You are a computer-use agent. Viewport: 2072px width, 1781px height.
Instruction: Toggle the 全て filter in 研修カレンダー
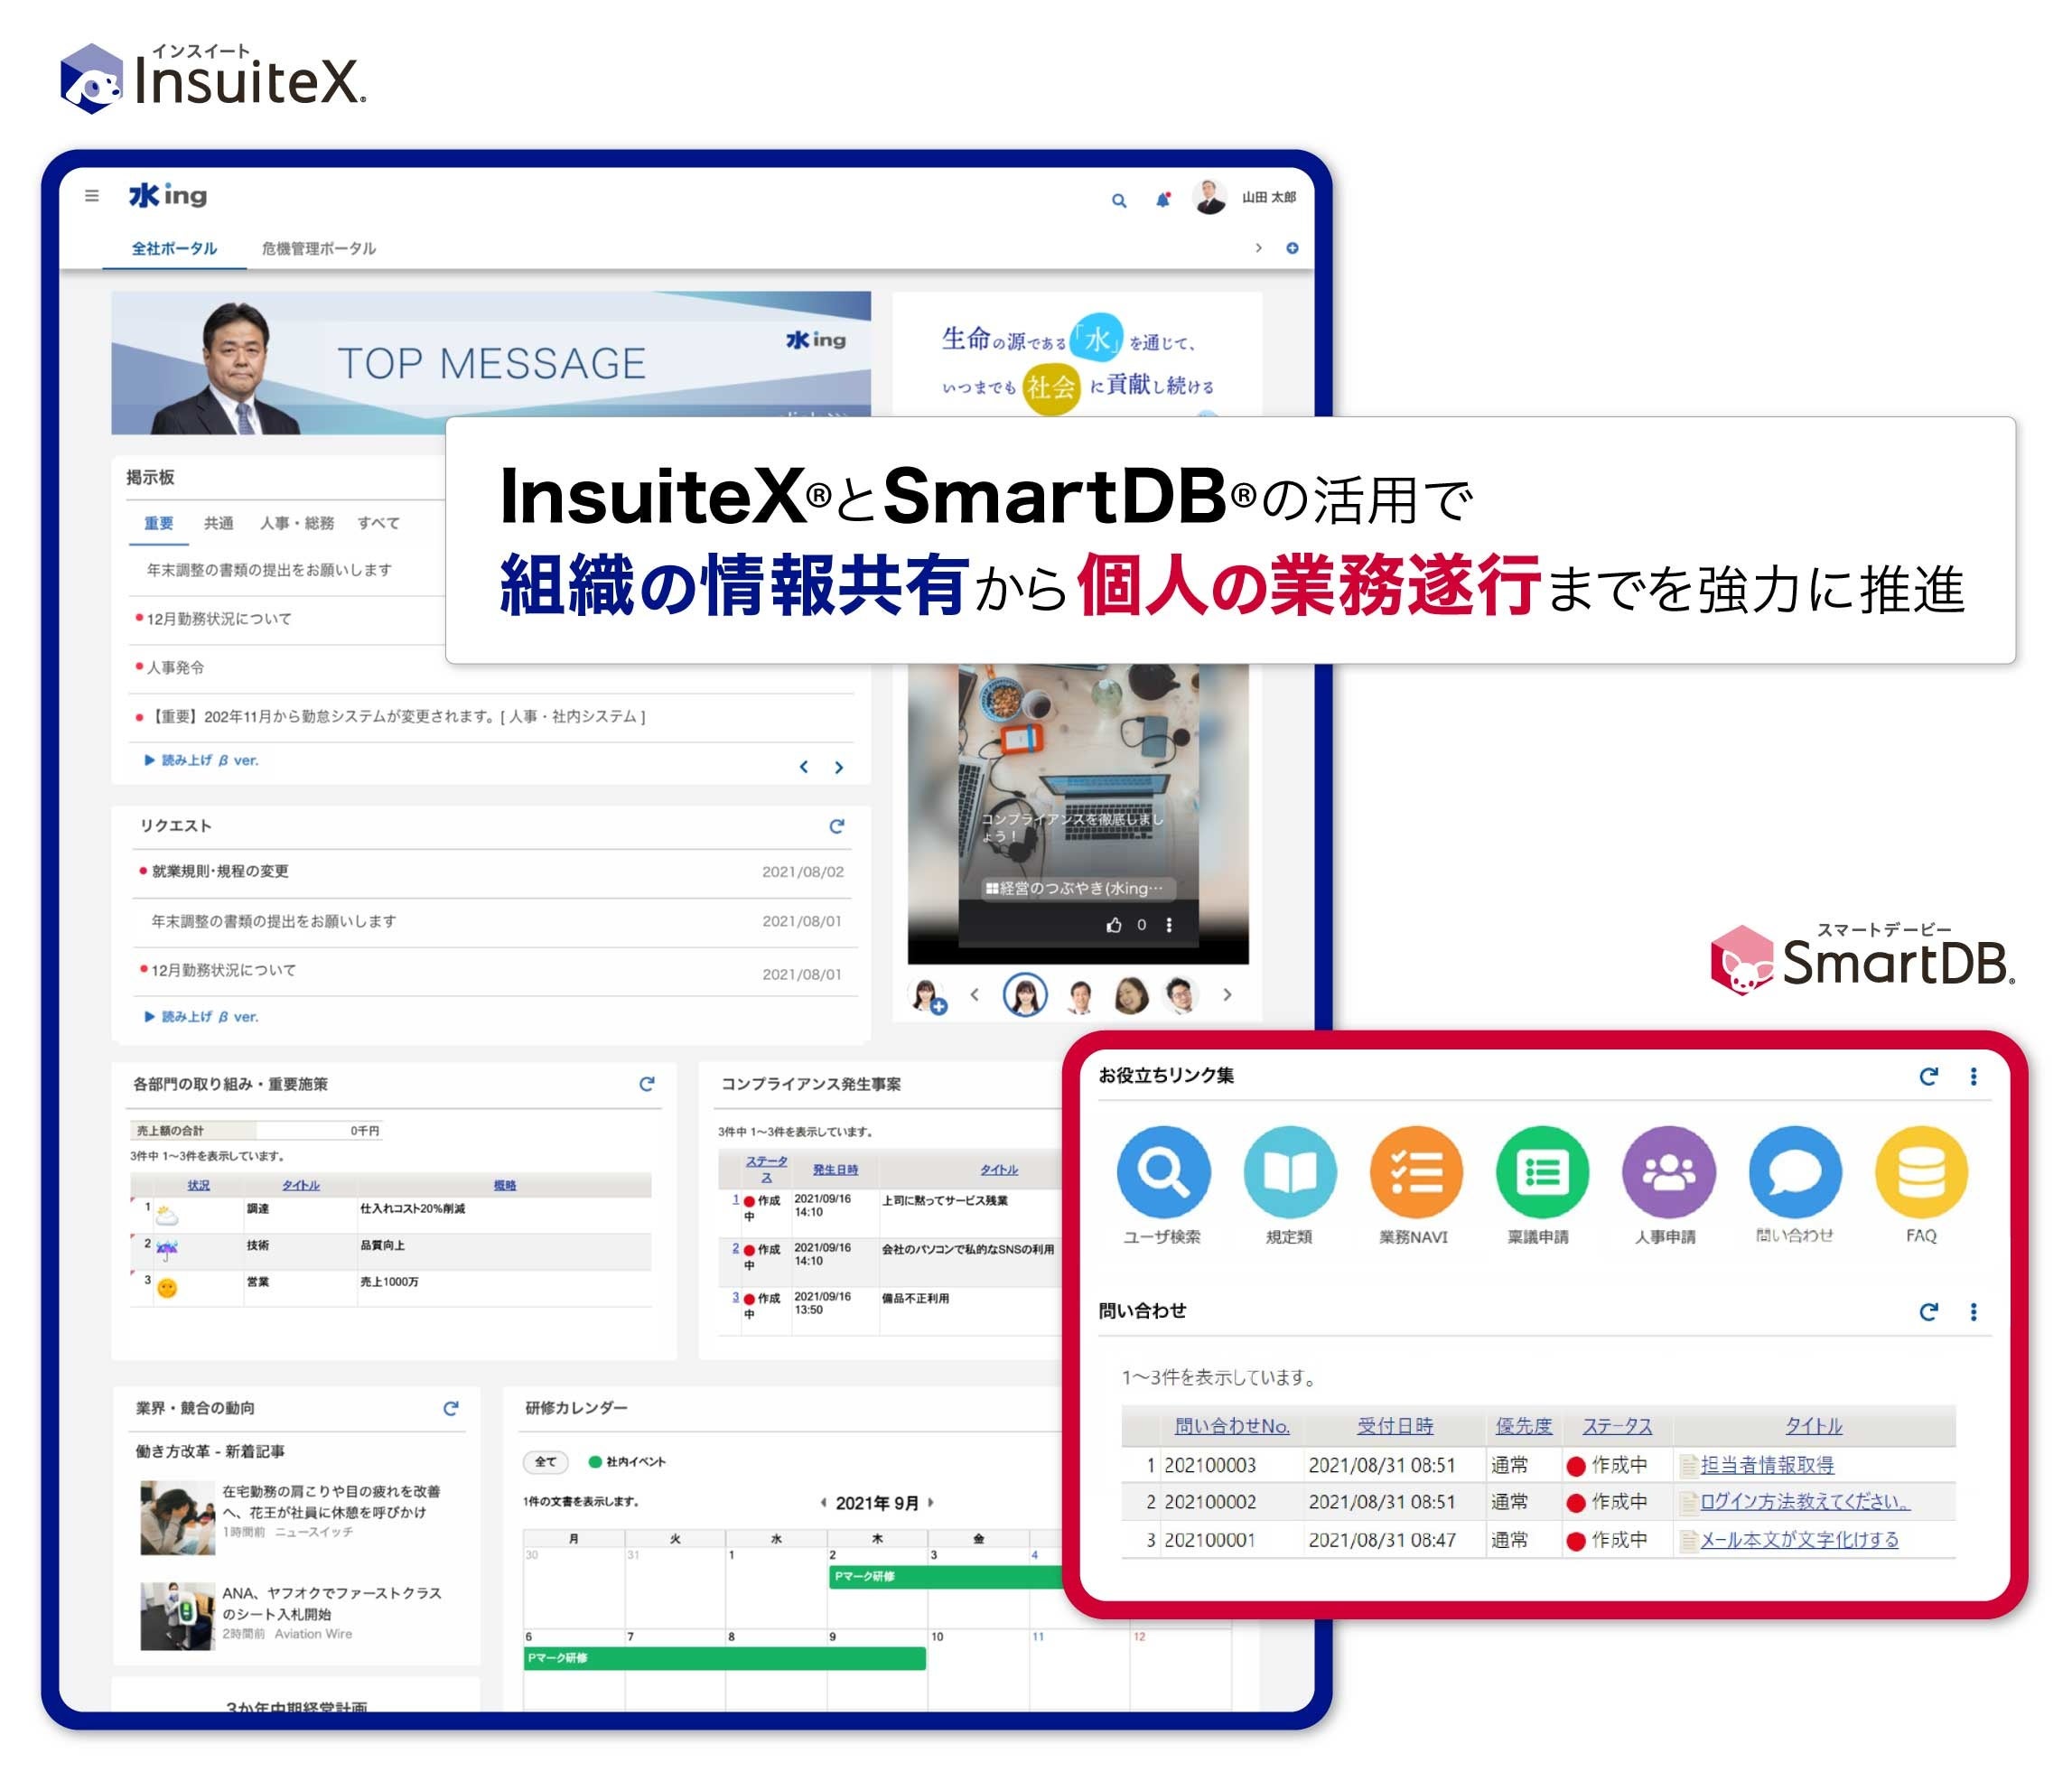(545, 1462)
